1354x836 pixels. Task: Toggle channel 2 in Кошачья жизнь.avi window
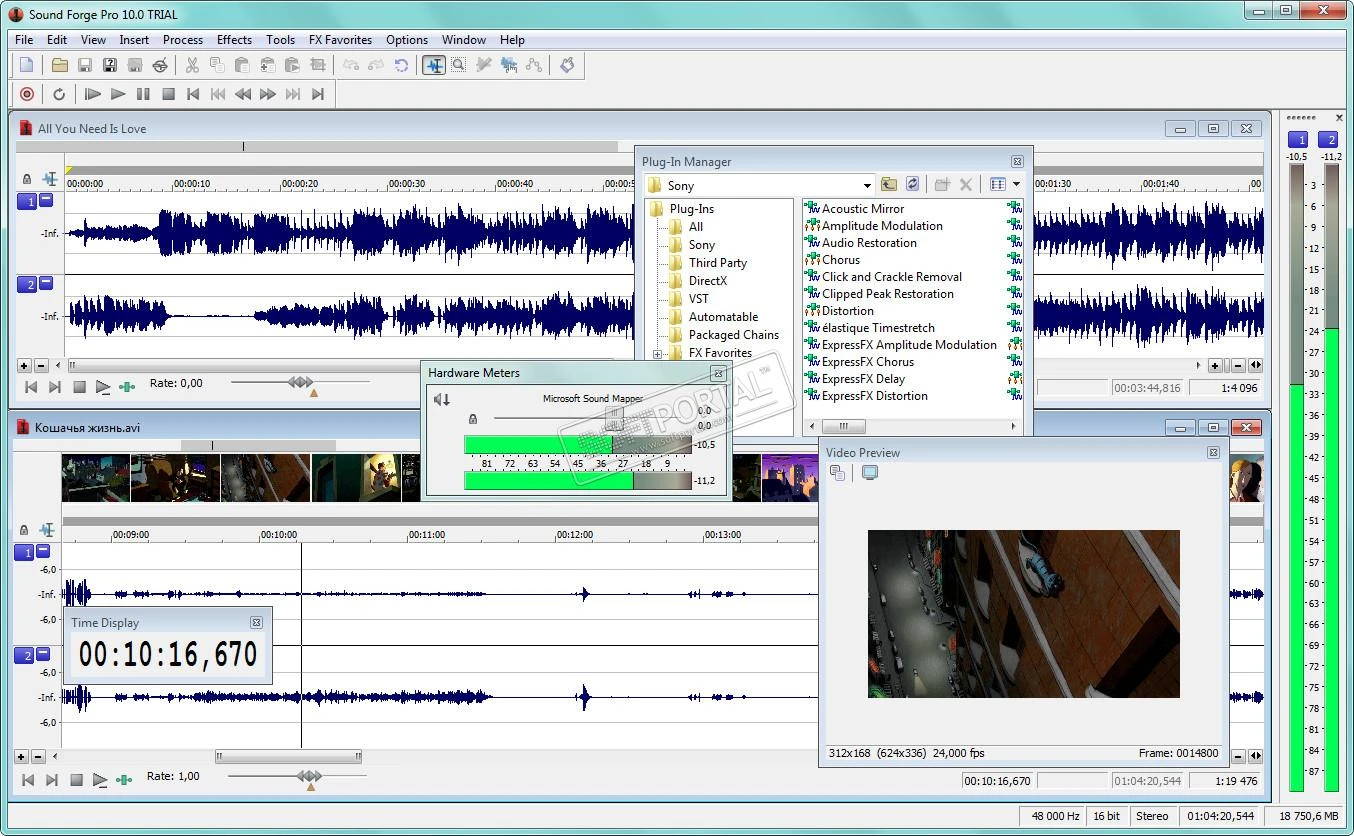[x=25, y=656]
